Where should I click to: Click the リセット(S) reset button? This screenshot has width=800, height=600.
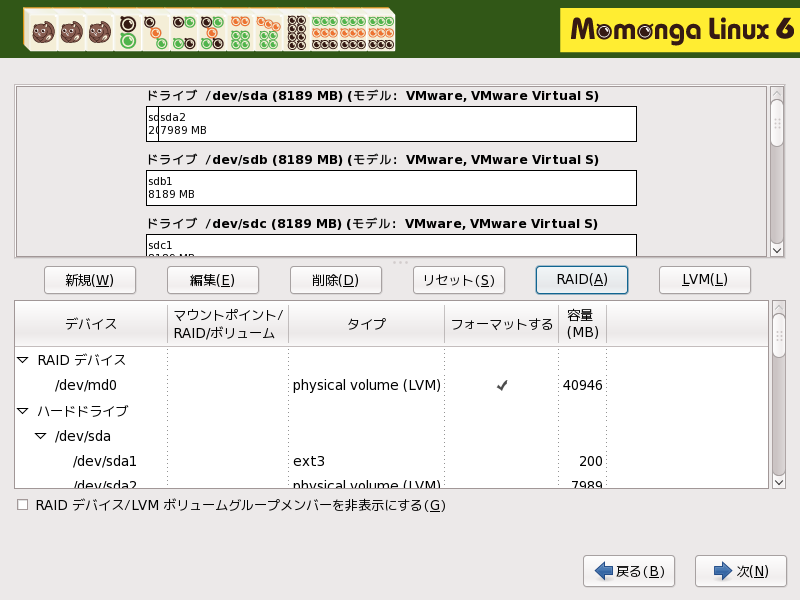[459, 280]
